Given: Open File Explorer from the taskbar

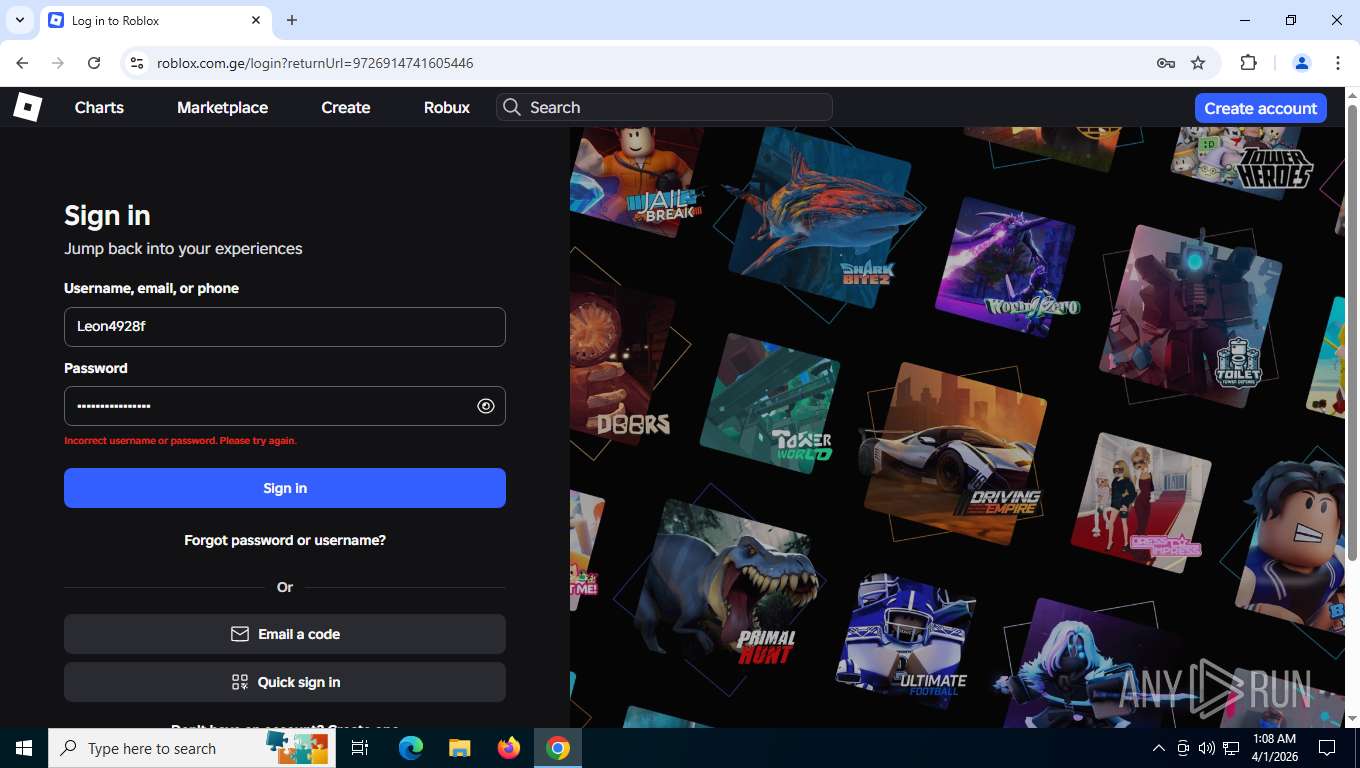Looking at the screenshot, I should tap(459, 748).
